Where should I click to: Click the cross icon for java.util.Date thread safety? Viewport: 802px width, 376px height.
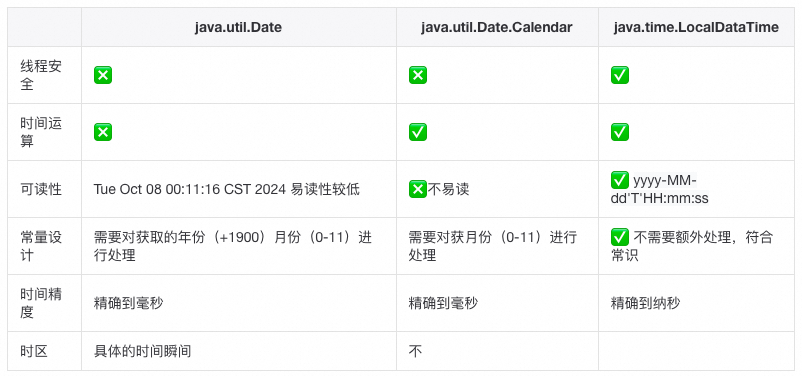tap(103, 75)
